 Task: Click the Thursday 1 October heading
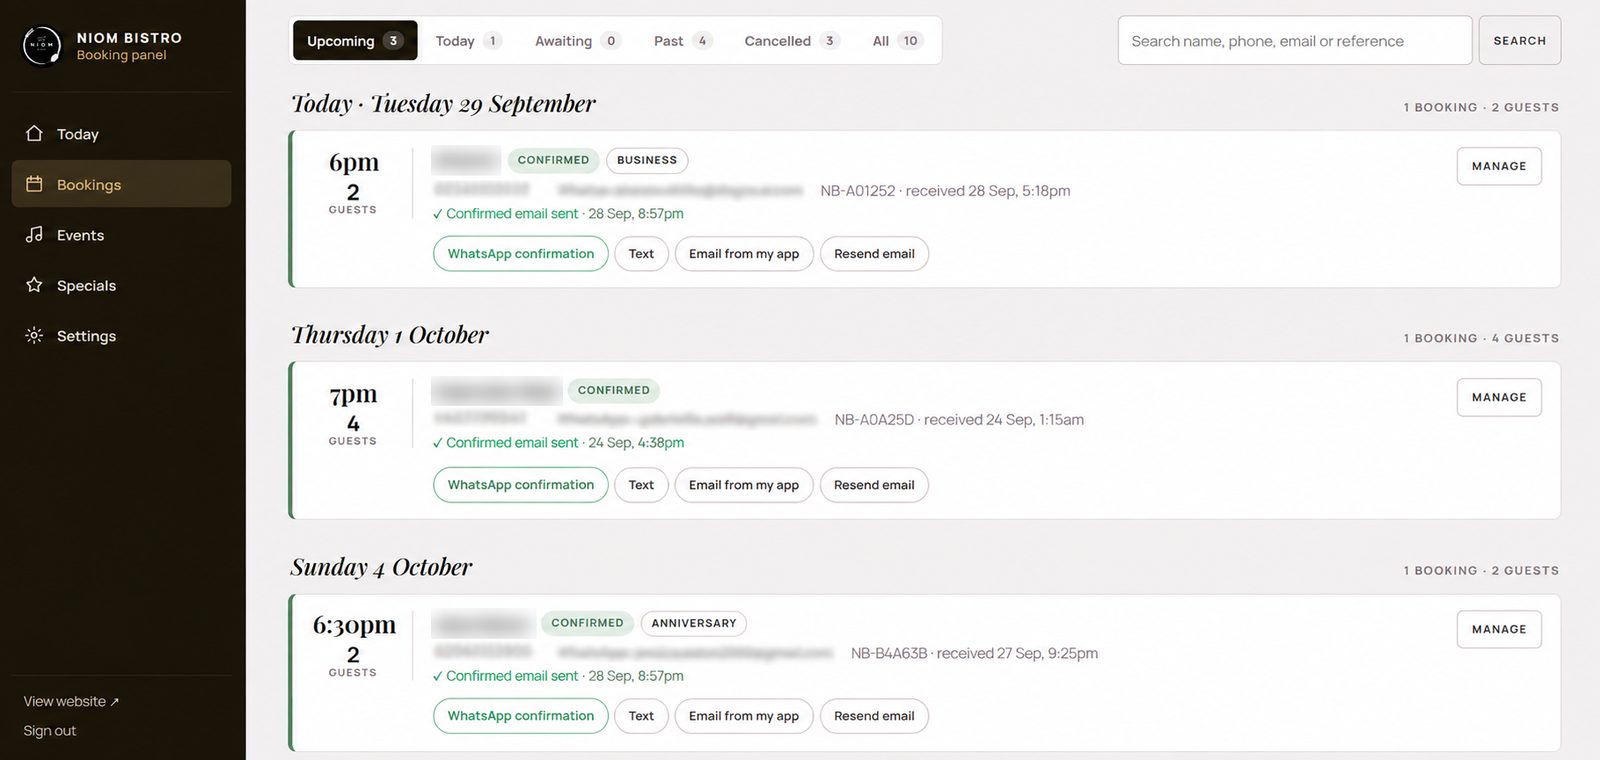pos(390,335)
